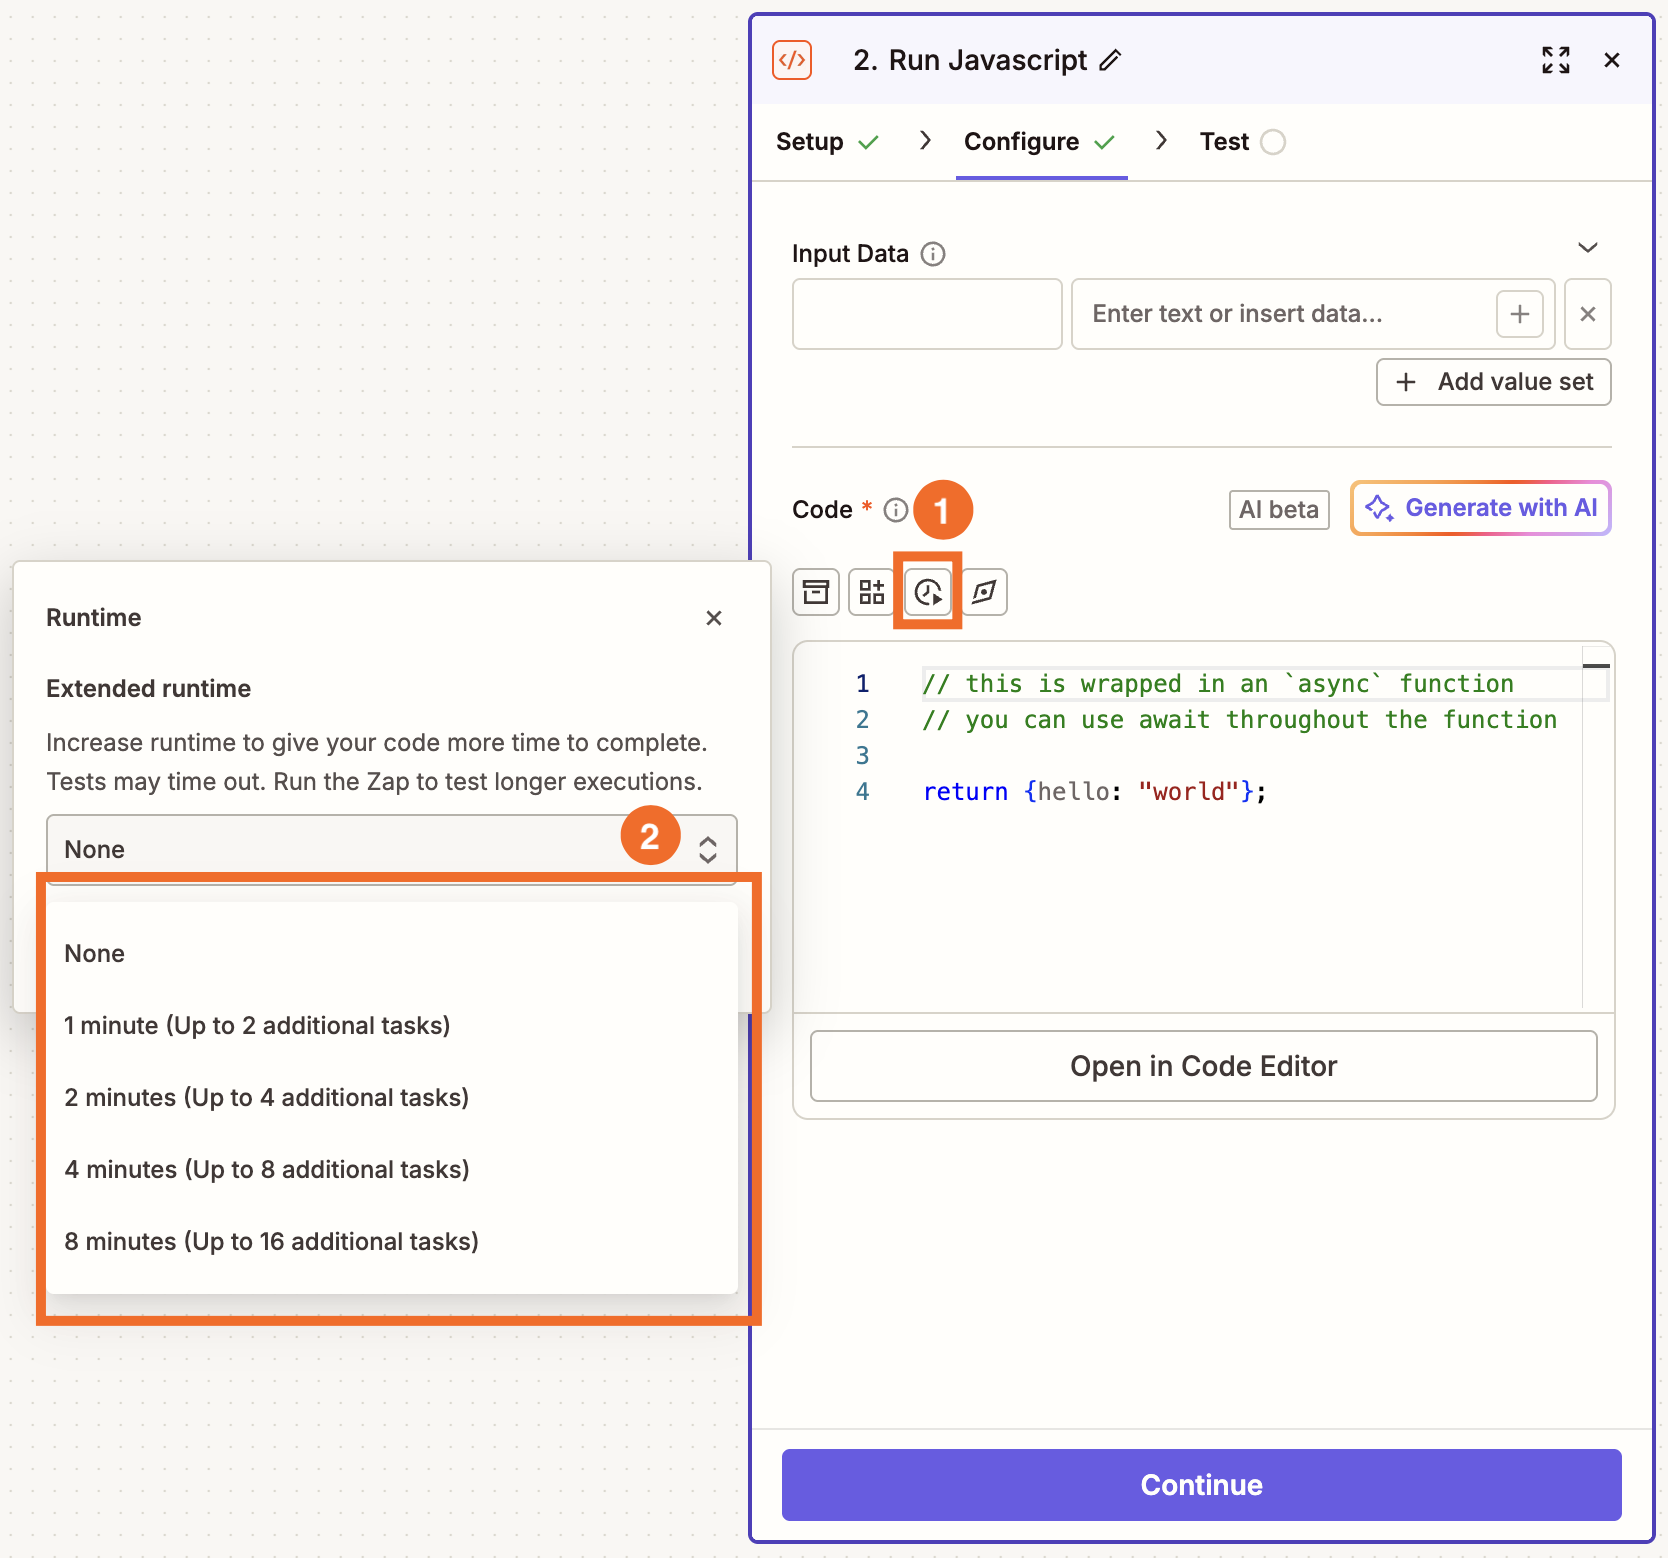This screenshot has width=1668, height=1558.
Task: Click the return statement on line 4
Action: click(x=1094, y=792)
